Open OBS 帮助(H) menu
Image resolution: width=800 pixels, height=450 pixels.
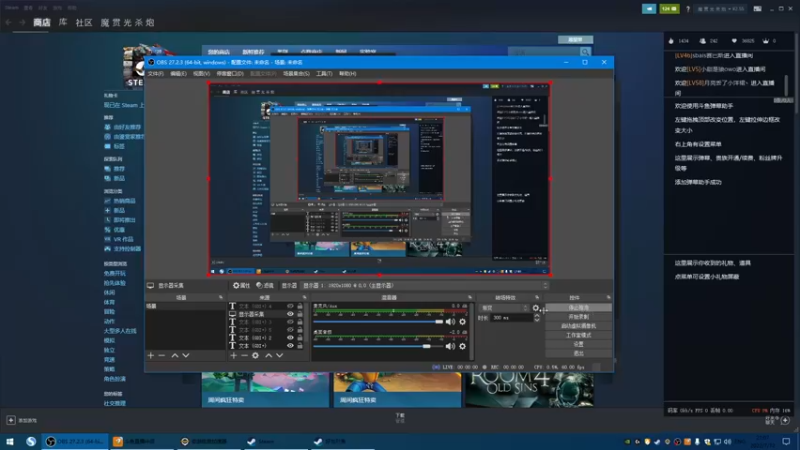[x=347, y=74]
